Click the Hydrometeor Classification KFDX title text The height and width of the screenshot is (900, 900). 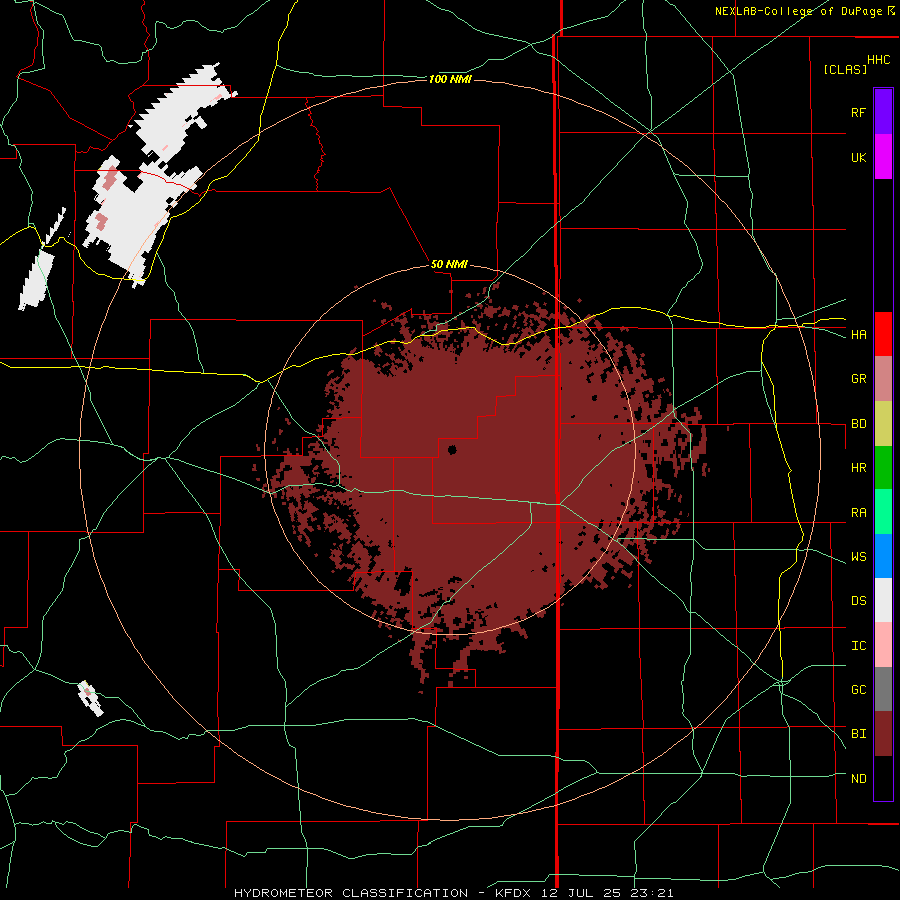[453, 893]
